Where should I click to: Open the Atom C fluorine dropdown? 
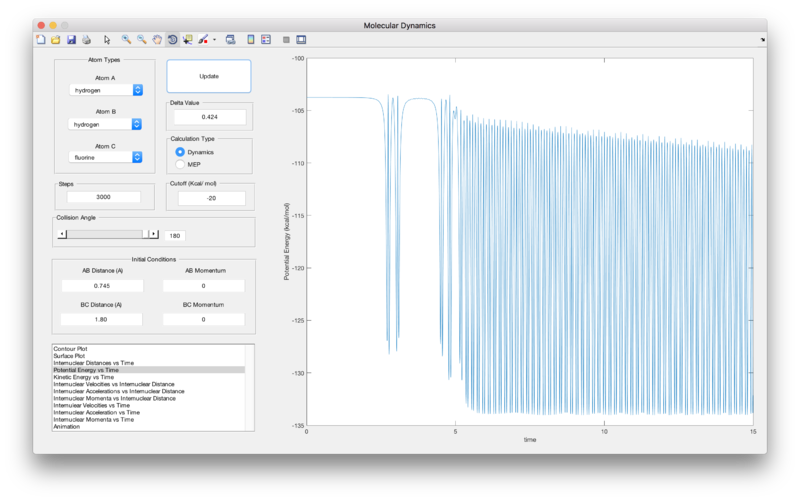pyautogui.click(x=106, y=158)
